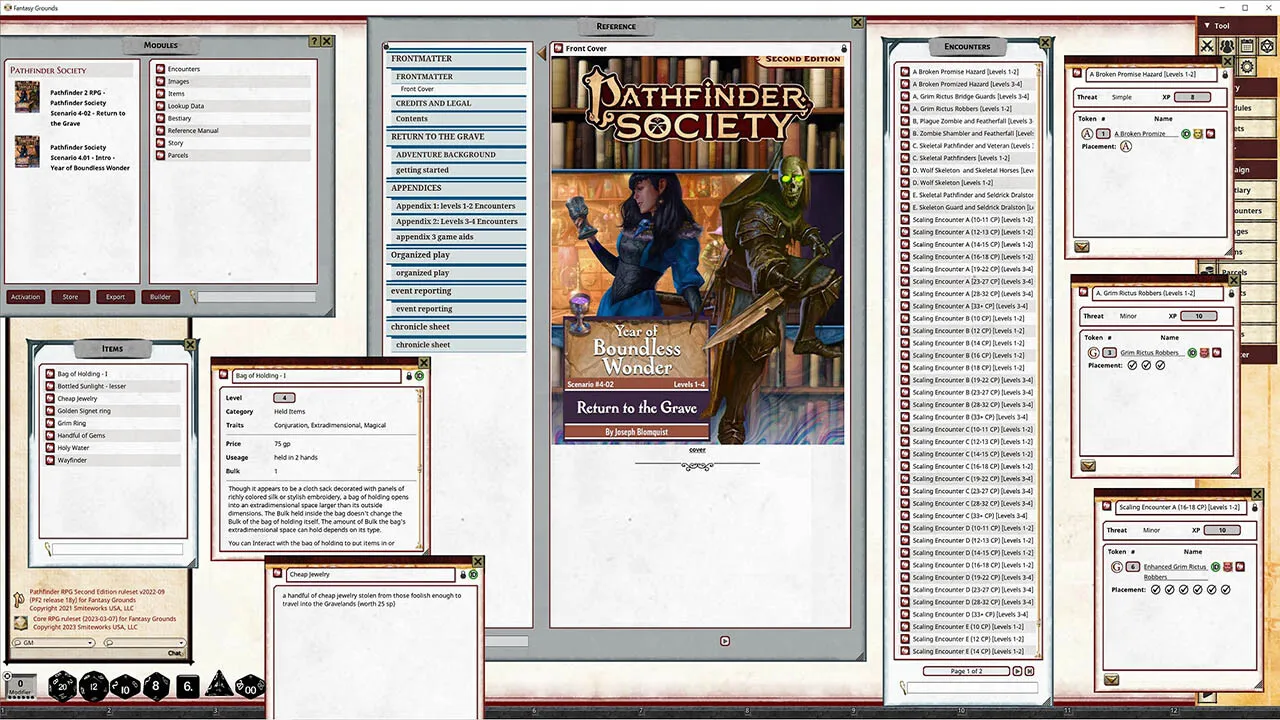This screenshot has width=1280, height=720.
Task: Toggle first placement check in Grim Rictus Robbers
Action: point(1132,365)
